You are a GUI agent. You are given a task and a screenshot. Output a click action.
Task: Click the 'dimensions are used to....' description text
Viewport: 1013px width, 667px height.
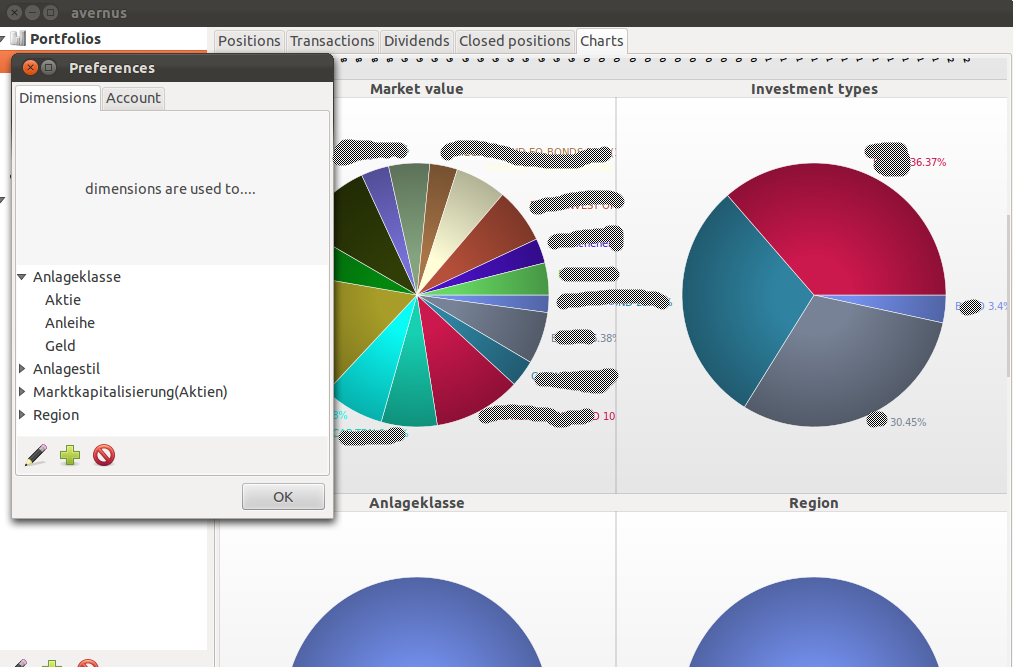(x=171, y=189)
